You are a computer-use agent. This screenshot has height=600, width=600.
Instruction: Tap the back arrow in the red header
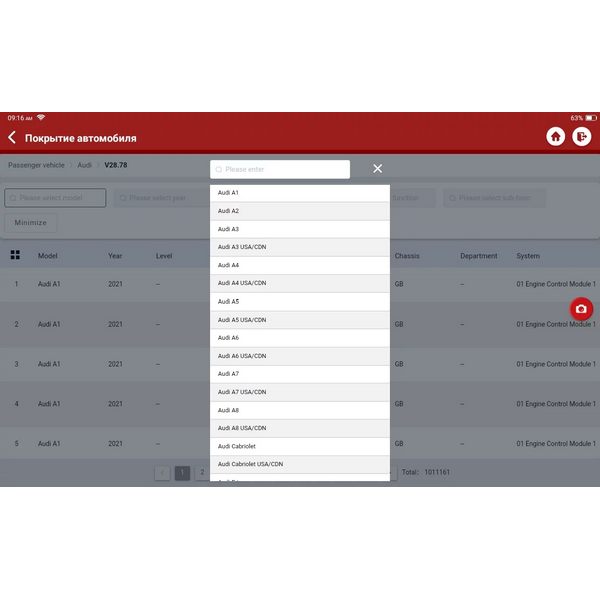(12, 137)
